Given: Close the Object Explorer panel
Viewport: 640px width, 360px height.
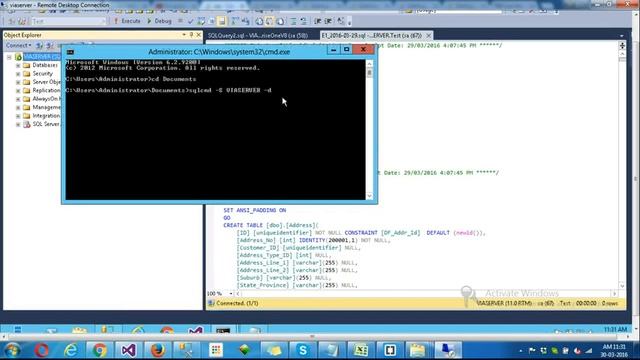Looking at the screenshot, I should point(198,35).
